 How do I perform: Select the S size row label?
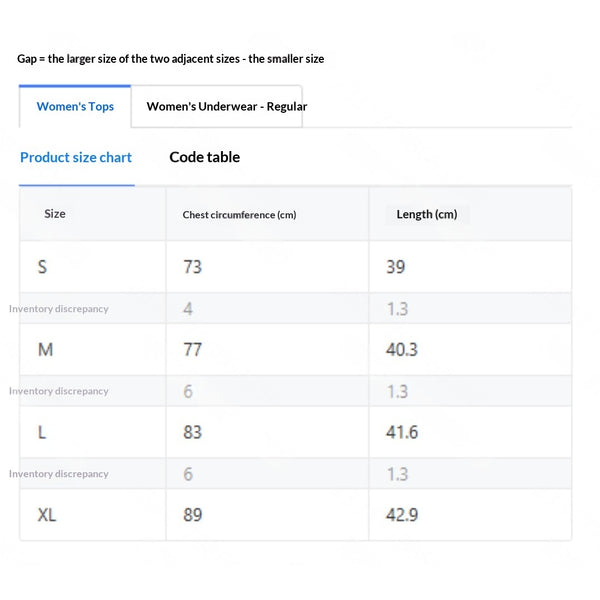(42, 267)
